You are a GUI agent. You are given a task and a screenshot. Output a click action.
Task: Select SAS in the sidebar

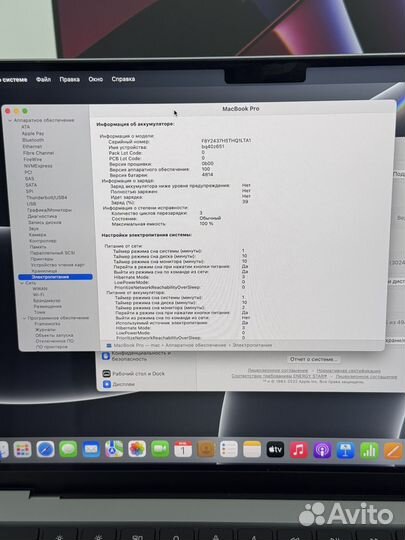coord(29,178)
